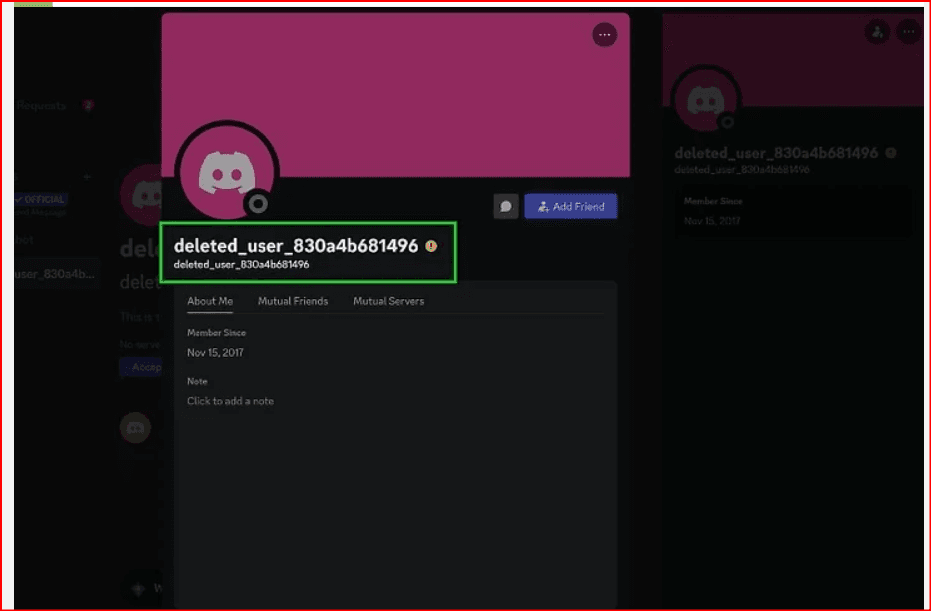Switch to the Mutual Friends tab
Viewport: 931px width, 611px height.
pyautogui.click(x=293, y=301)
